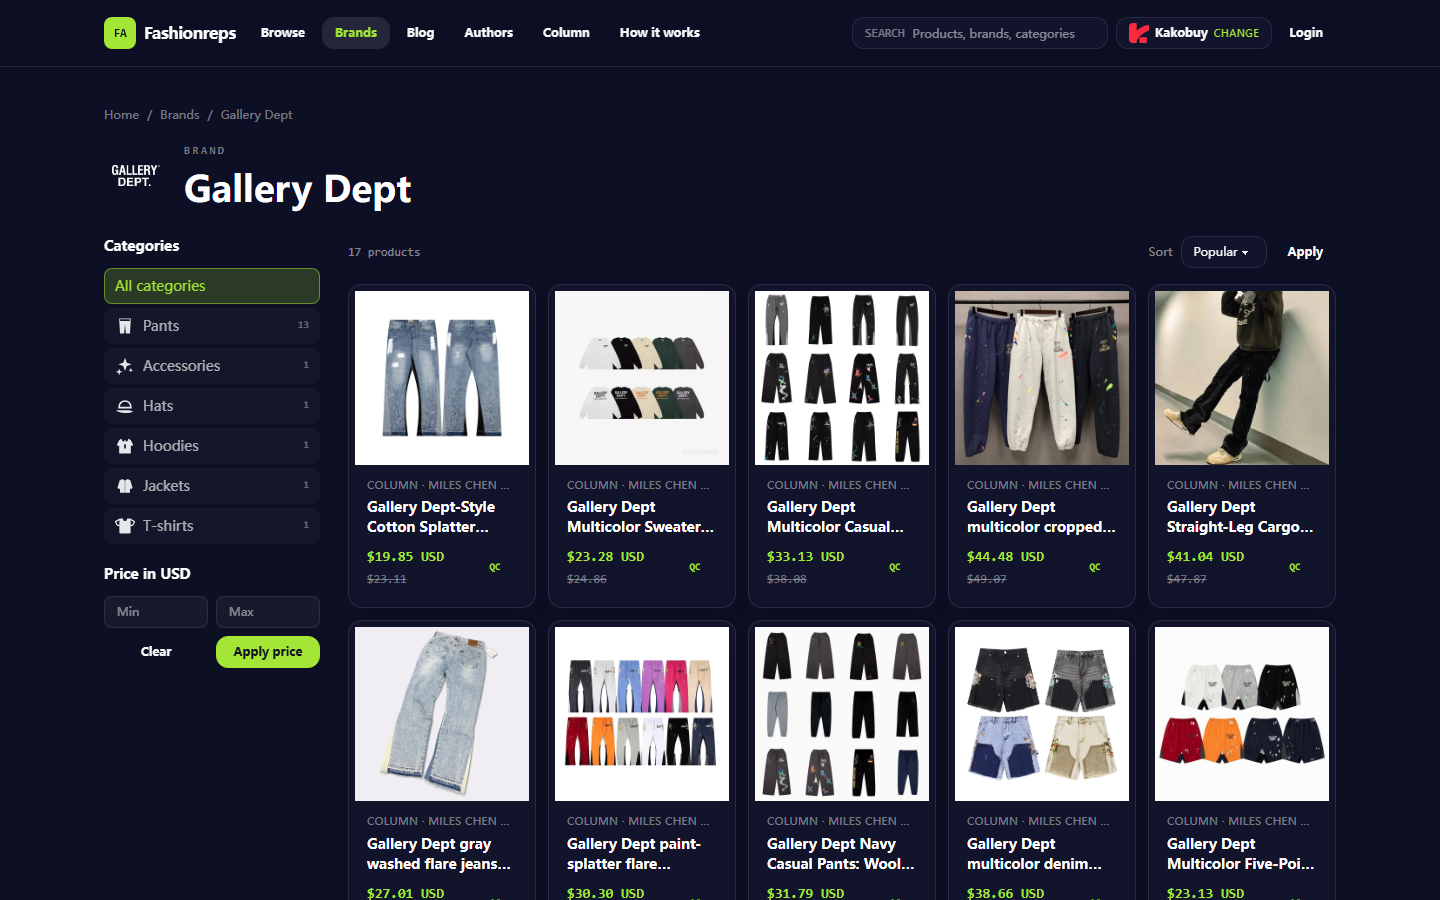This screenshot has width=1440, height=900.
Task: Clear the price filter
Action: tap(156, 652)
